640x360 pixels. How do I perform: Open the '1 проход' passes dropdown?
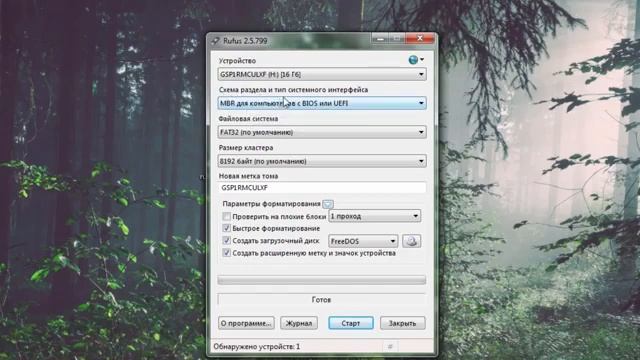tap(374, 216)
